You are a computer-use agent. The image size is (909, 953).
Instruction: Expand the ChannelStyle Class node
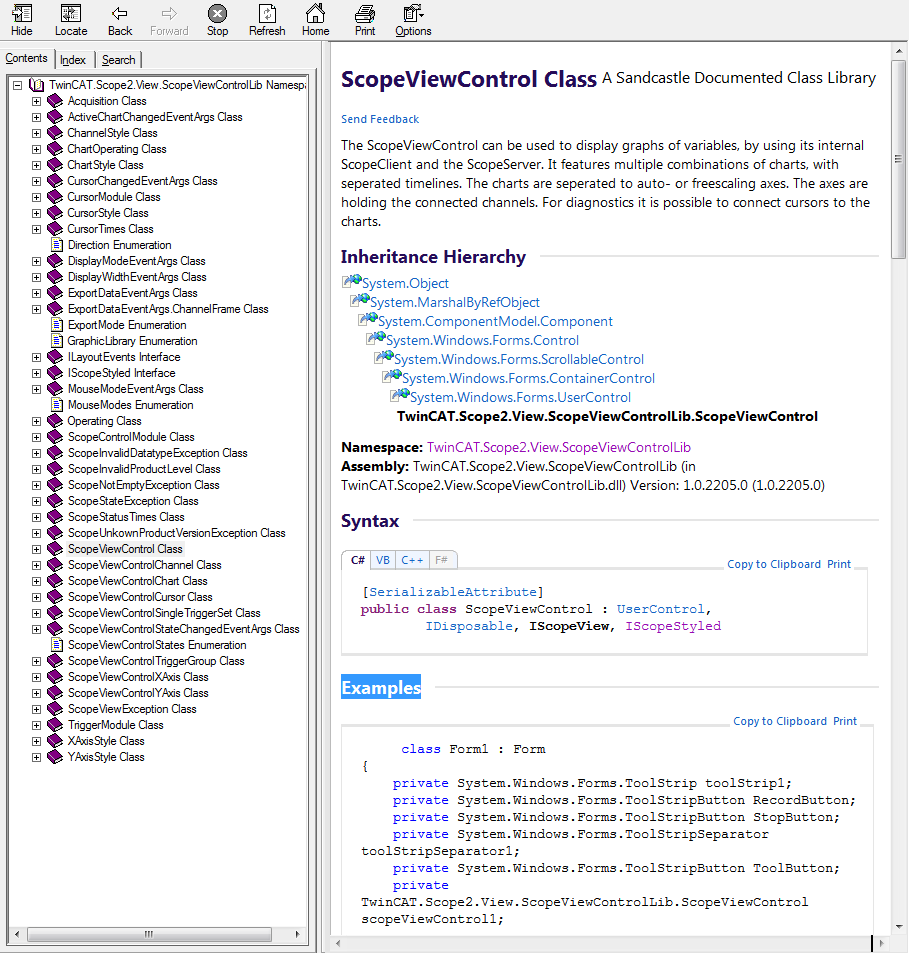pyautogui.click(x=36, y=133)
